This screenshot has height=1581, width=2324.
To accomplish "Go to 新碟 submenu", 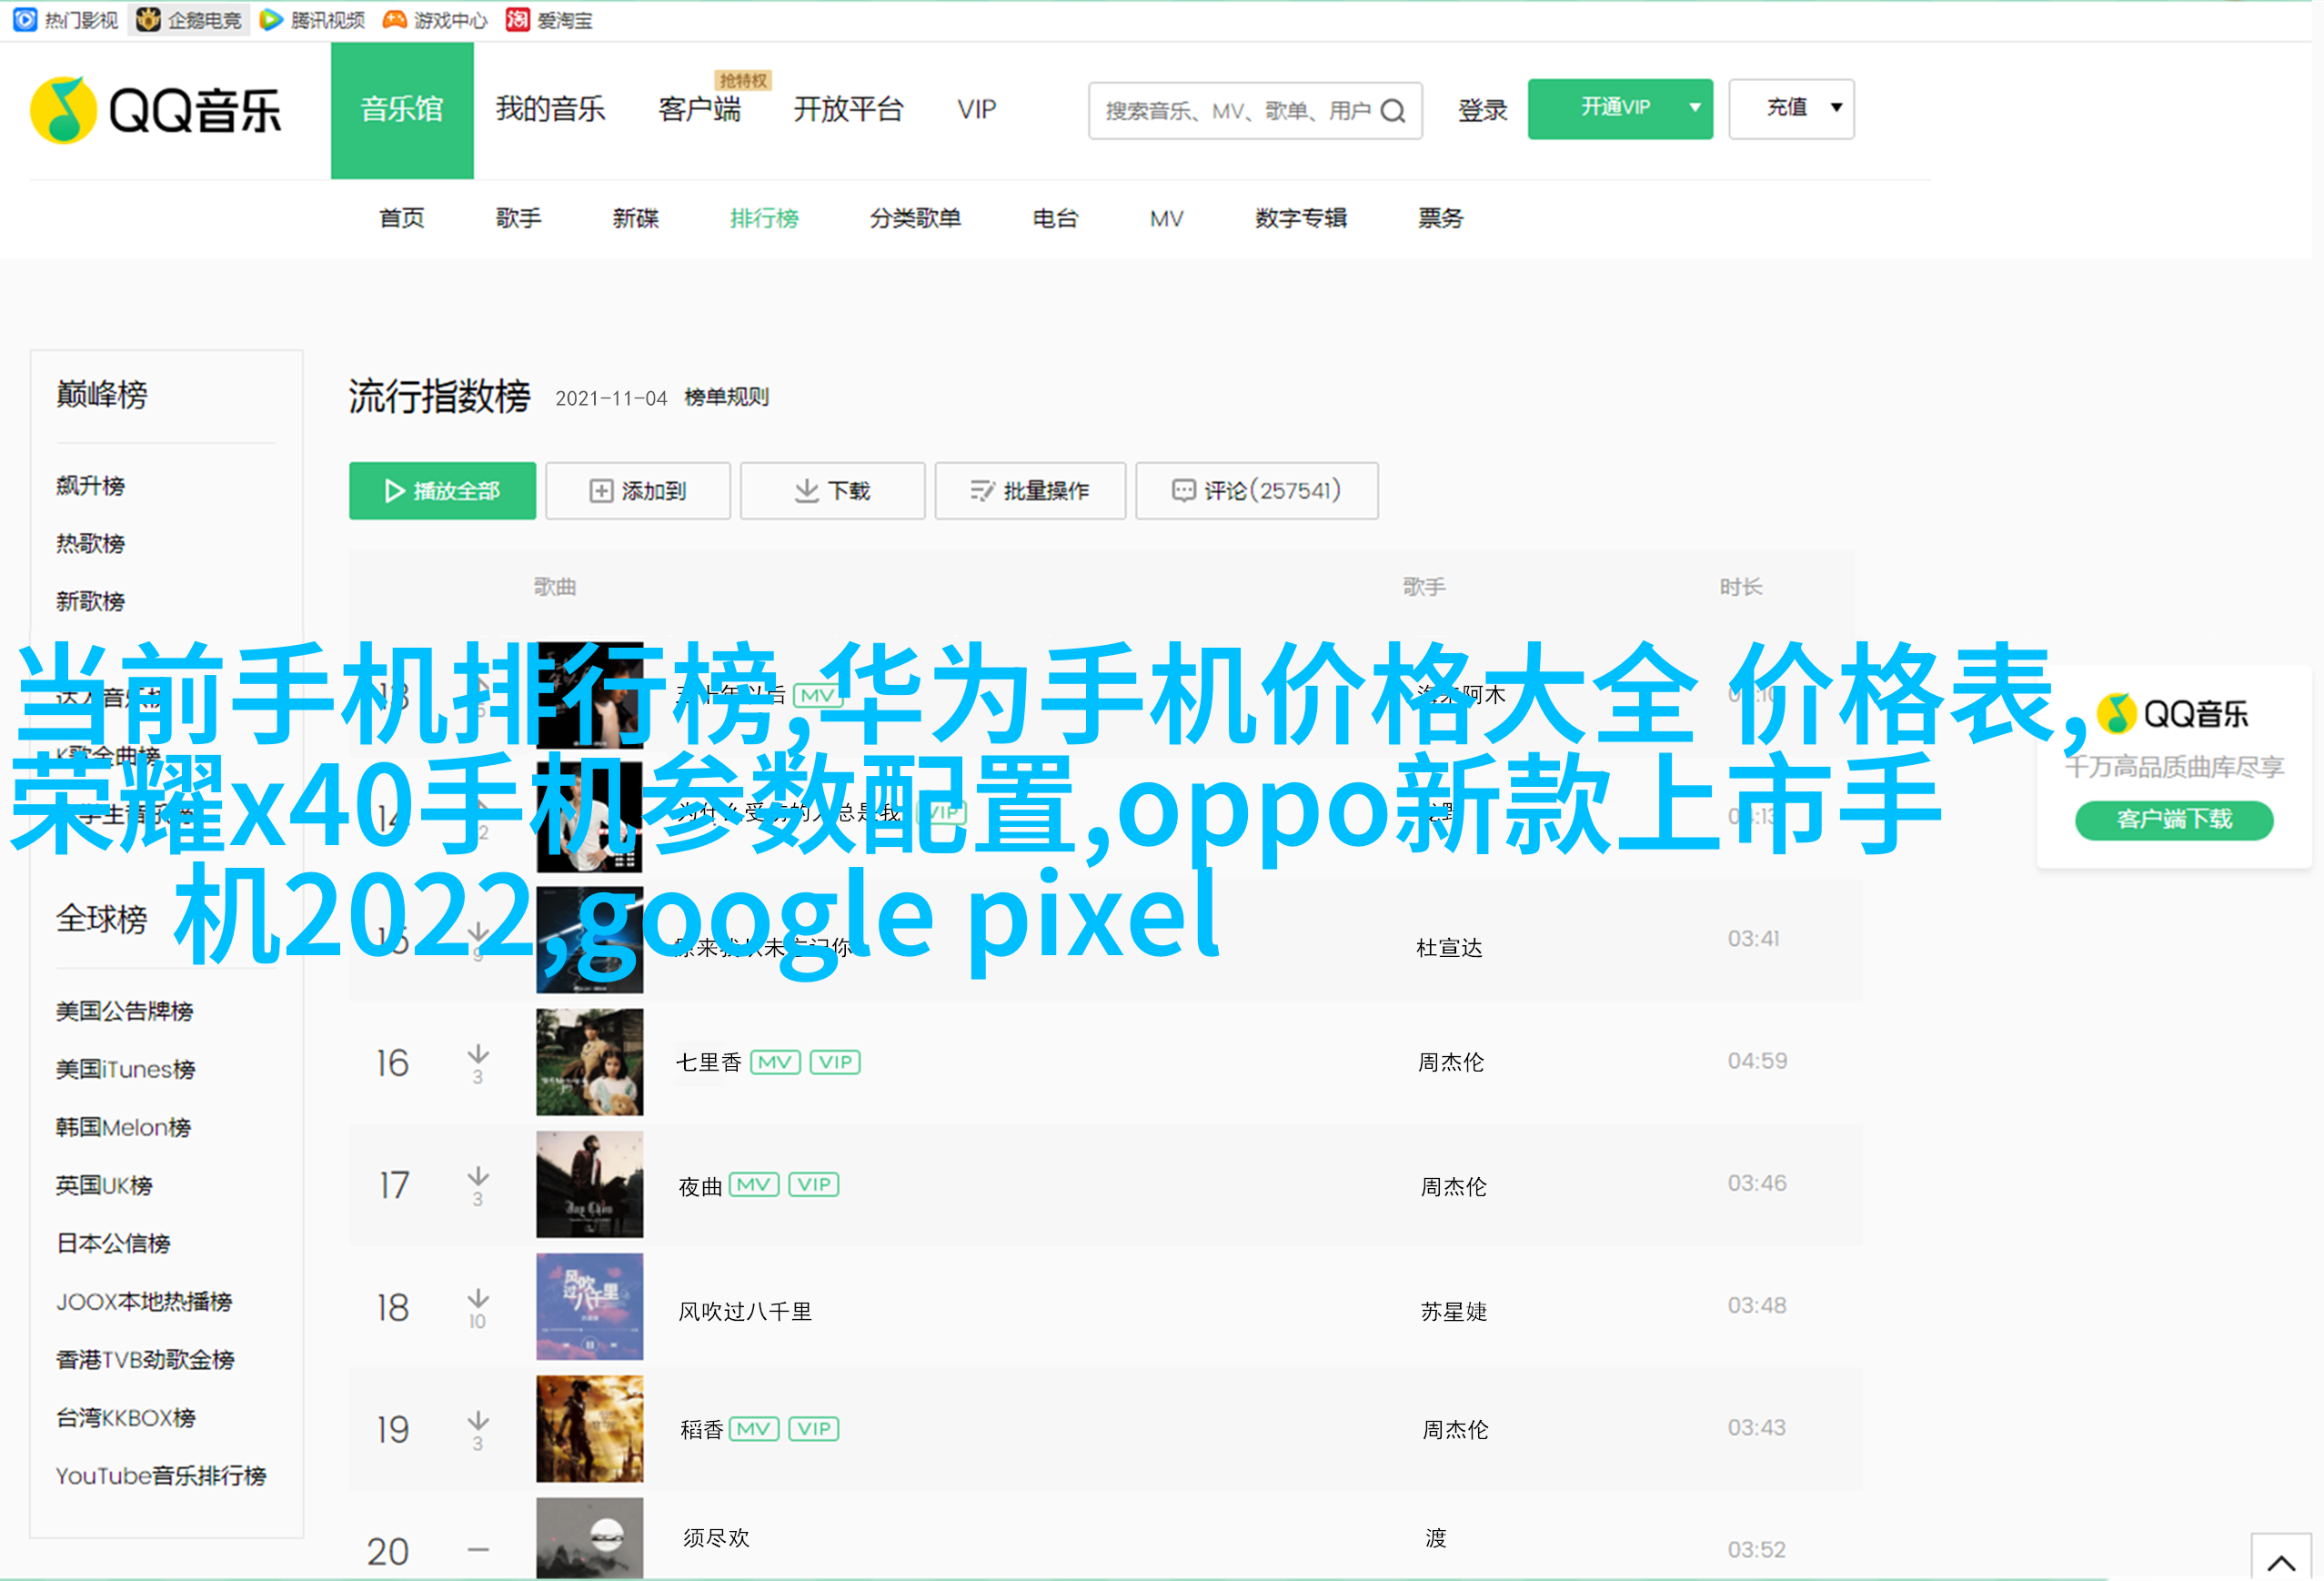I will click(x=636, y=218).
